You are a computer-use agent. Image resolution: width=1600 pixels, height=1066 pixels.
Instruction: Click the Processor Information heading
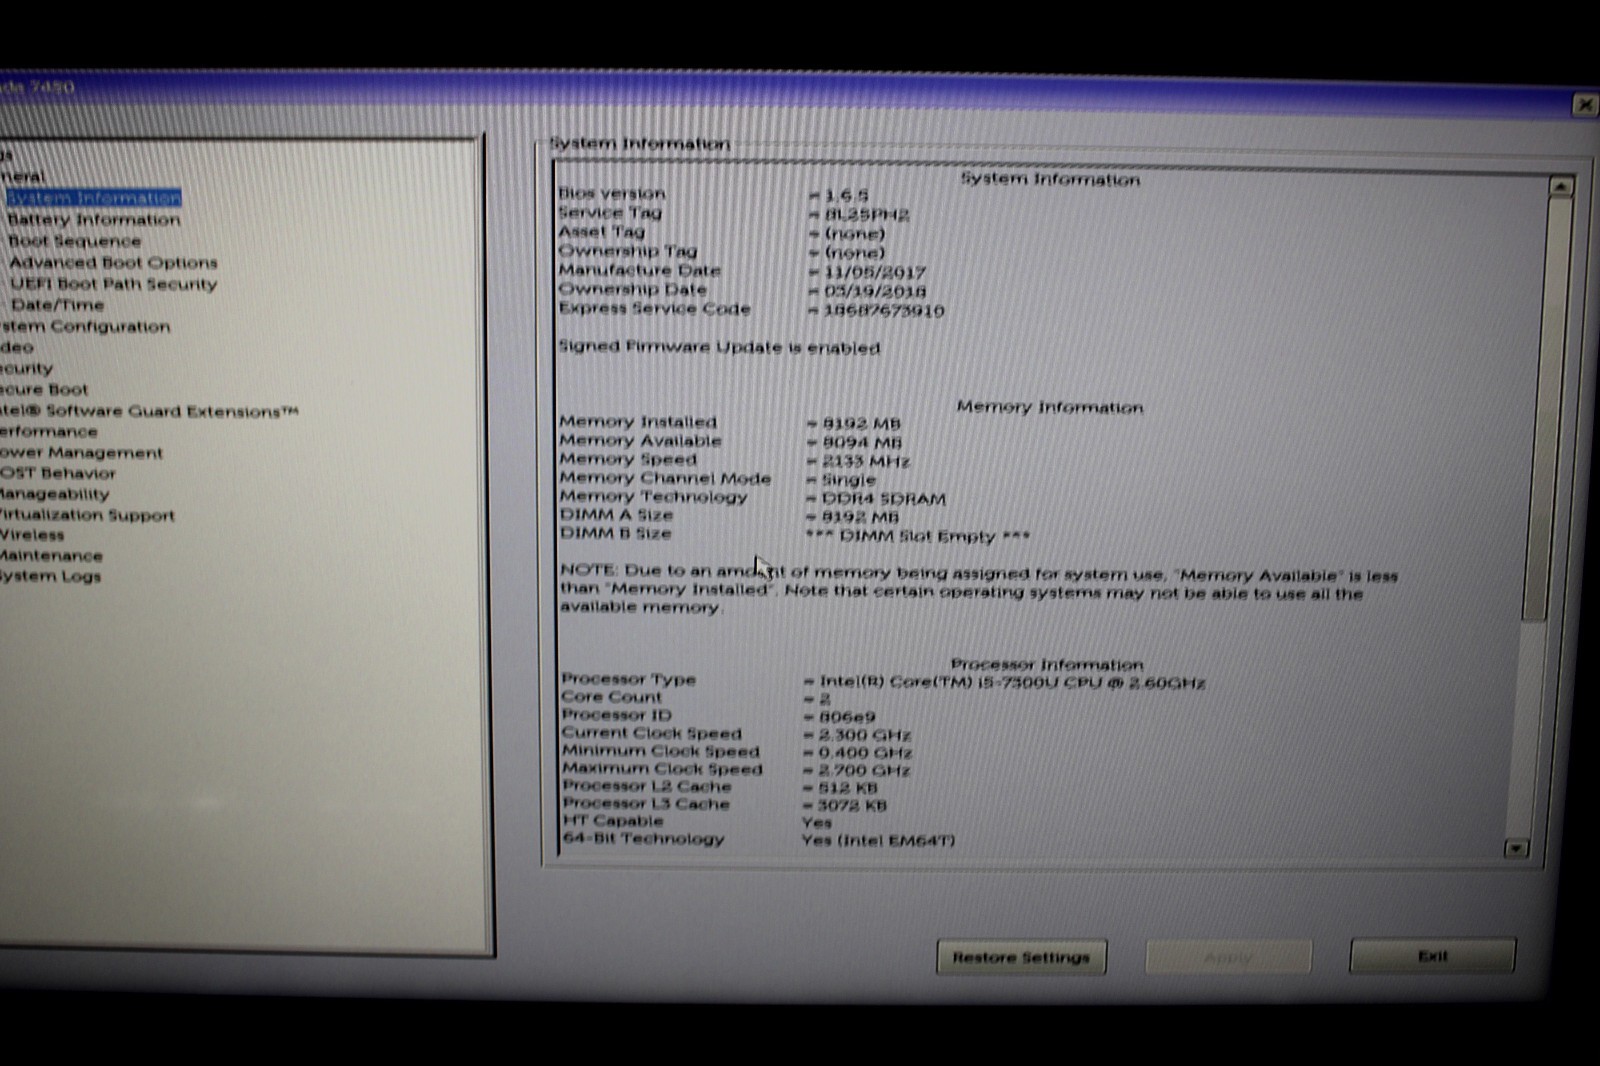pos(1047,664)
